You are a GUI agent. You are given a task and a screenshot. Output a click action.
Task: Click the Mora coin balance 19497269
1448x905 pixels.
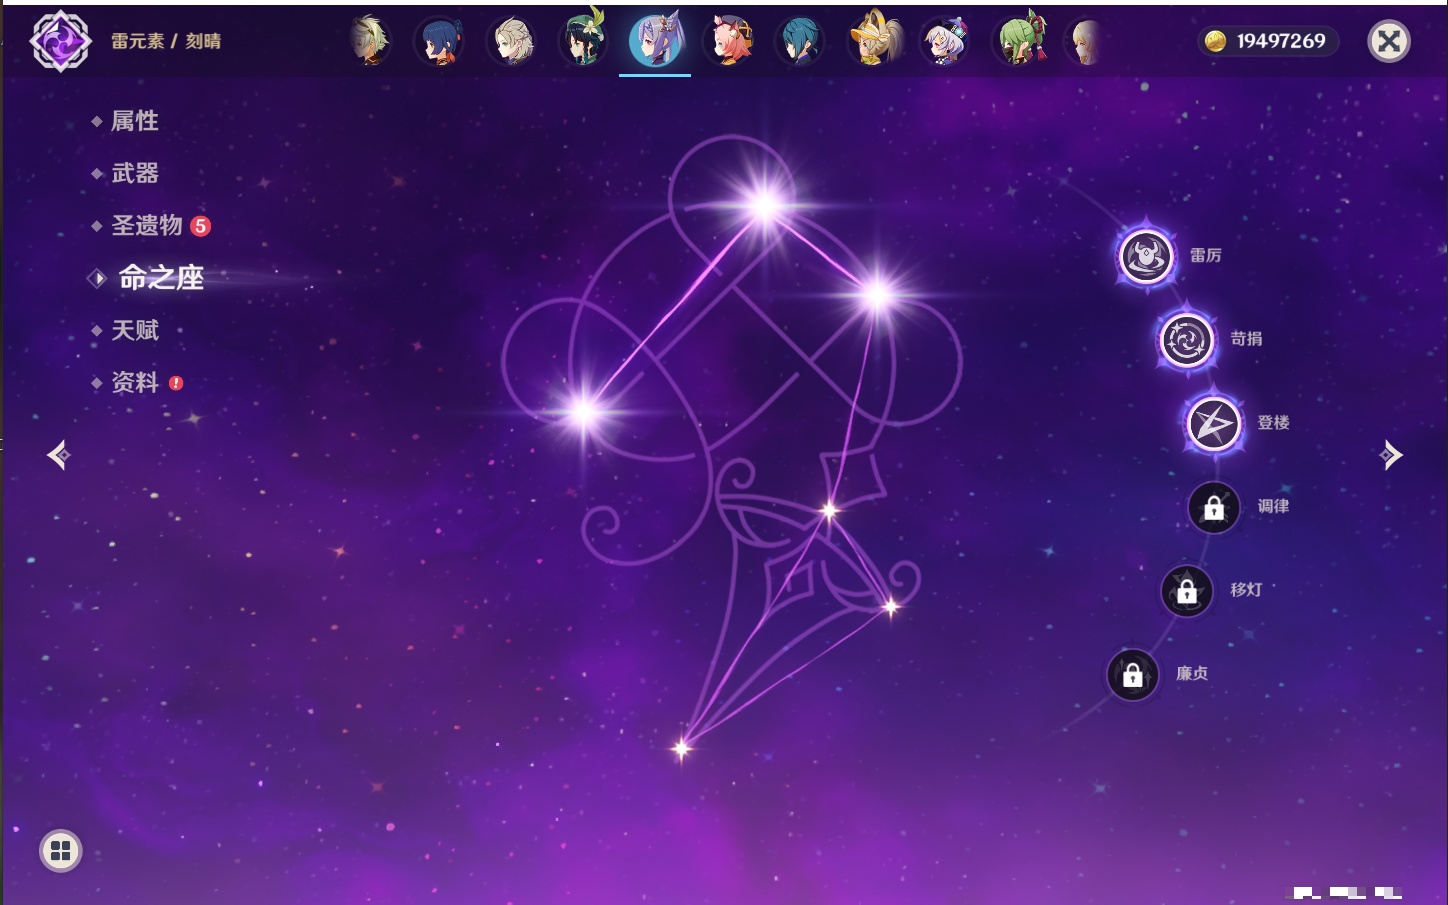(1267, 41)
